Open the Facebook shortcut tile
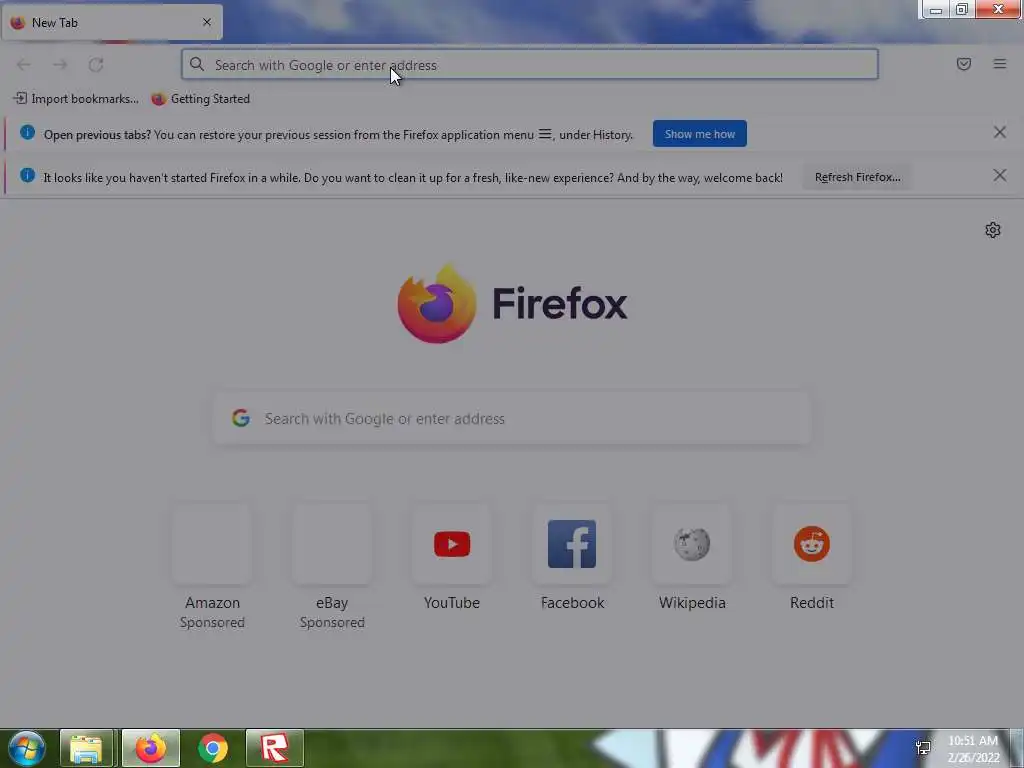 [572, 544]
